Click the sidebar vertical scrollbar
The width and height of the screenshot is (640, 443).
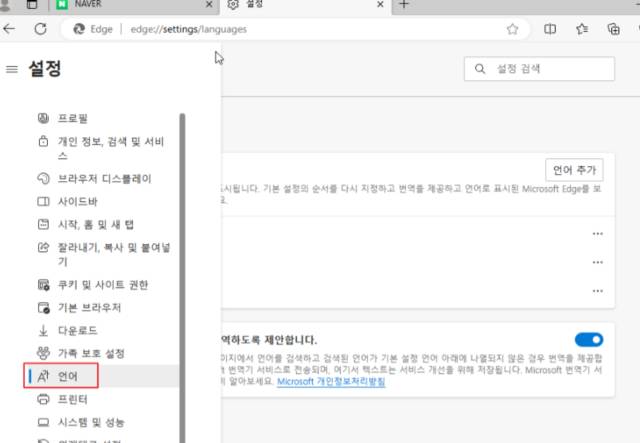[x=182, y=278]
